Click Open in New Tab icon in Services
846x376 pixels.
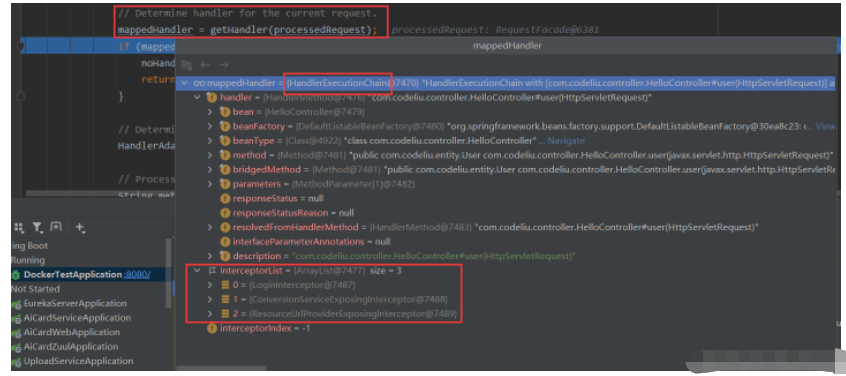click(57, 228)
